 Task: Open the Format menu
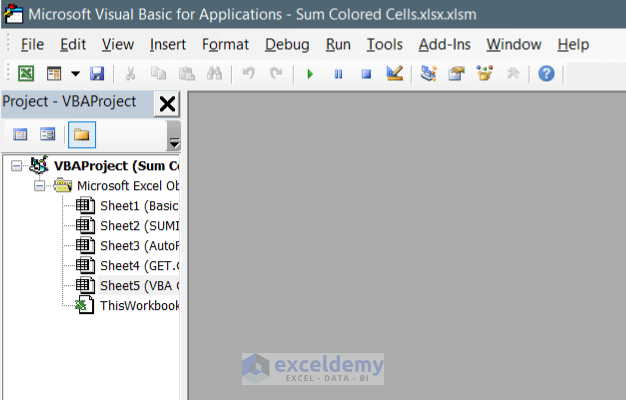[x=225, y=44]
